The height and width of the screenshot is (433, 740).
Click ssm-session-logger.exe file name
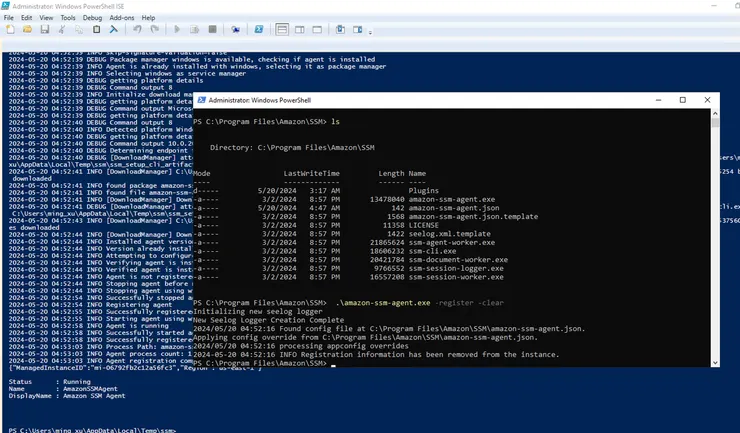(456, 268)
